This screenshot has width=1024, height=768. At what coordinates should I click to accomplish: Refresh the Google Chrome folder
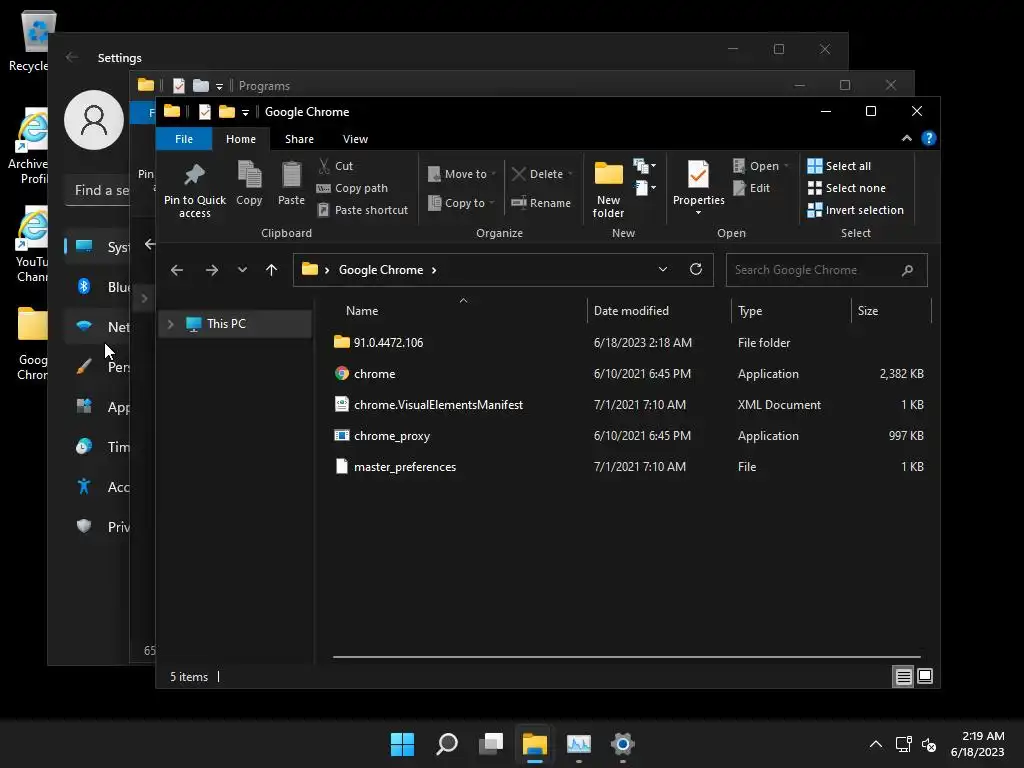tap(696, 269)
